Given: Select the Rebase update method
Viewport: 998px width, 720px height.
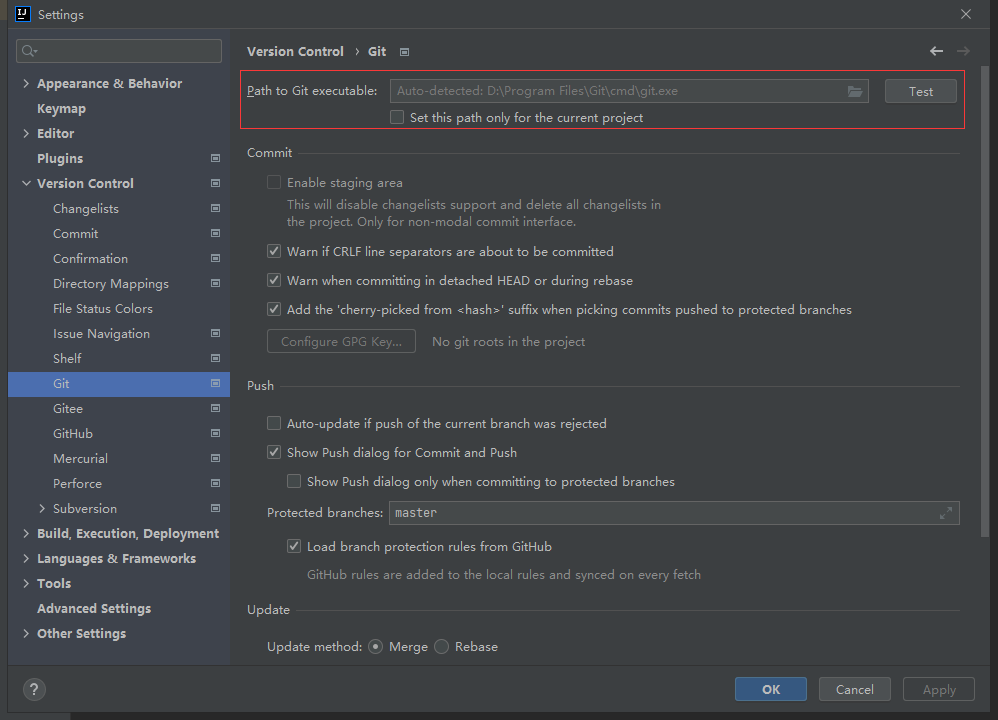Looking at the screenshot, I should click(x=441, y=647).
